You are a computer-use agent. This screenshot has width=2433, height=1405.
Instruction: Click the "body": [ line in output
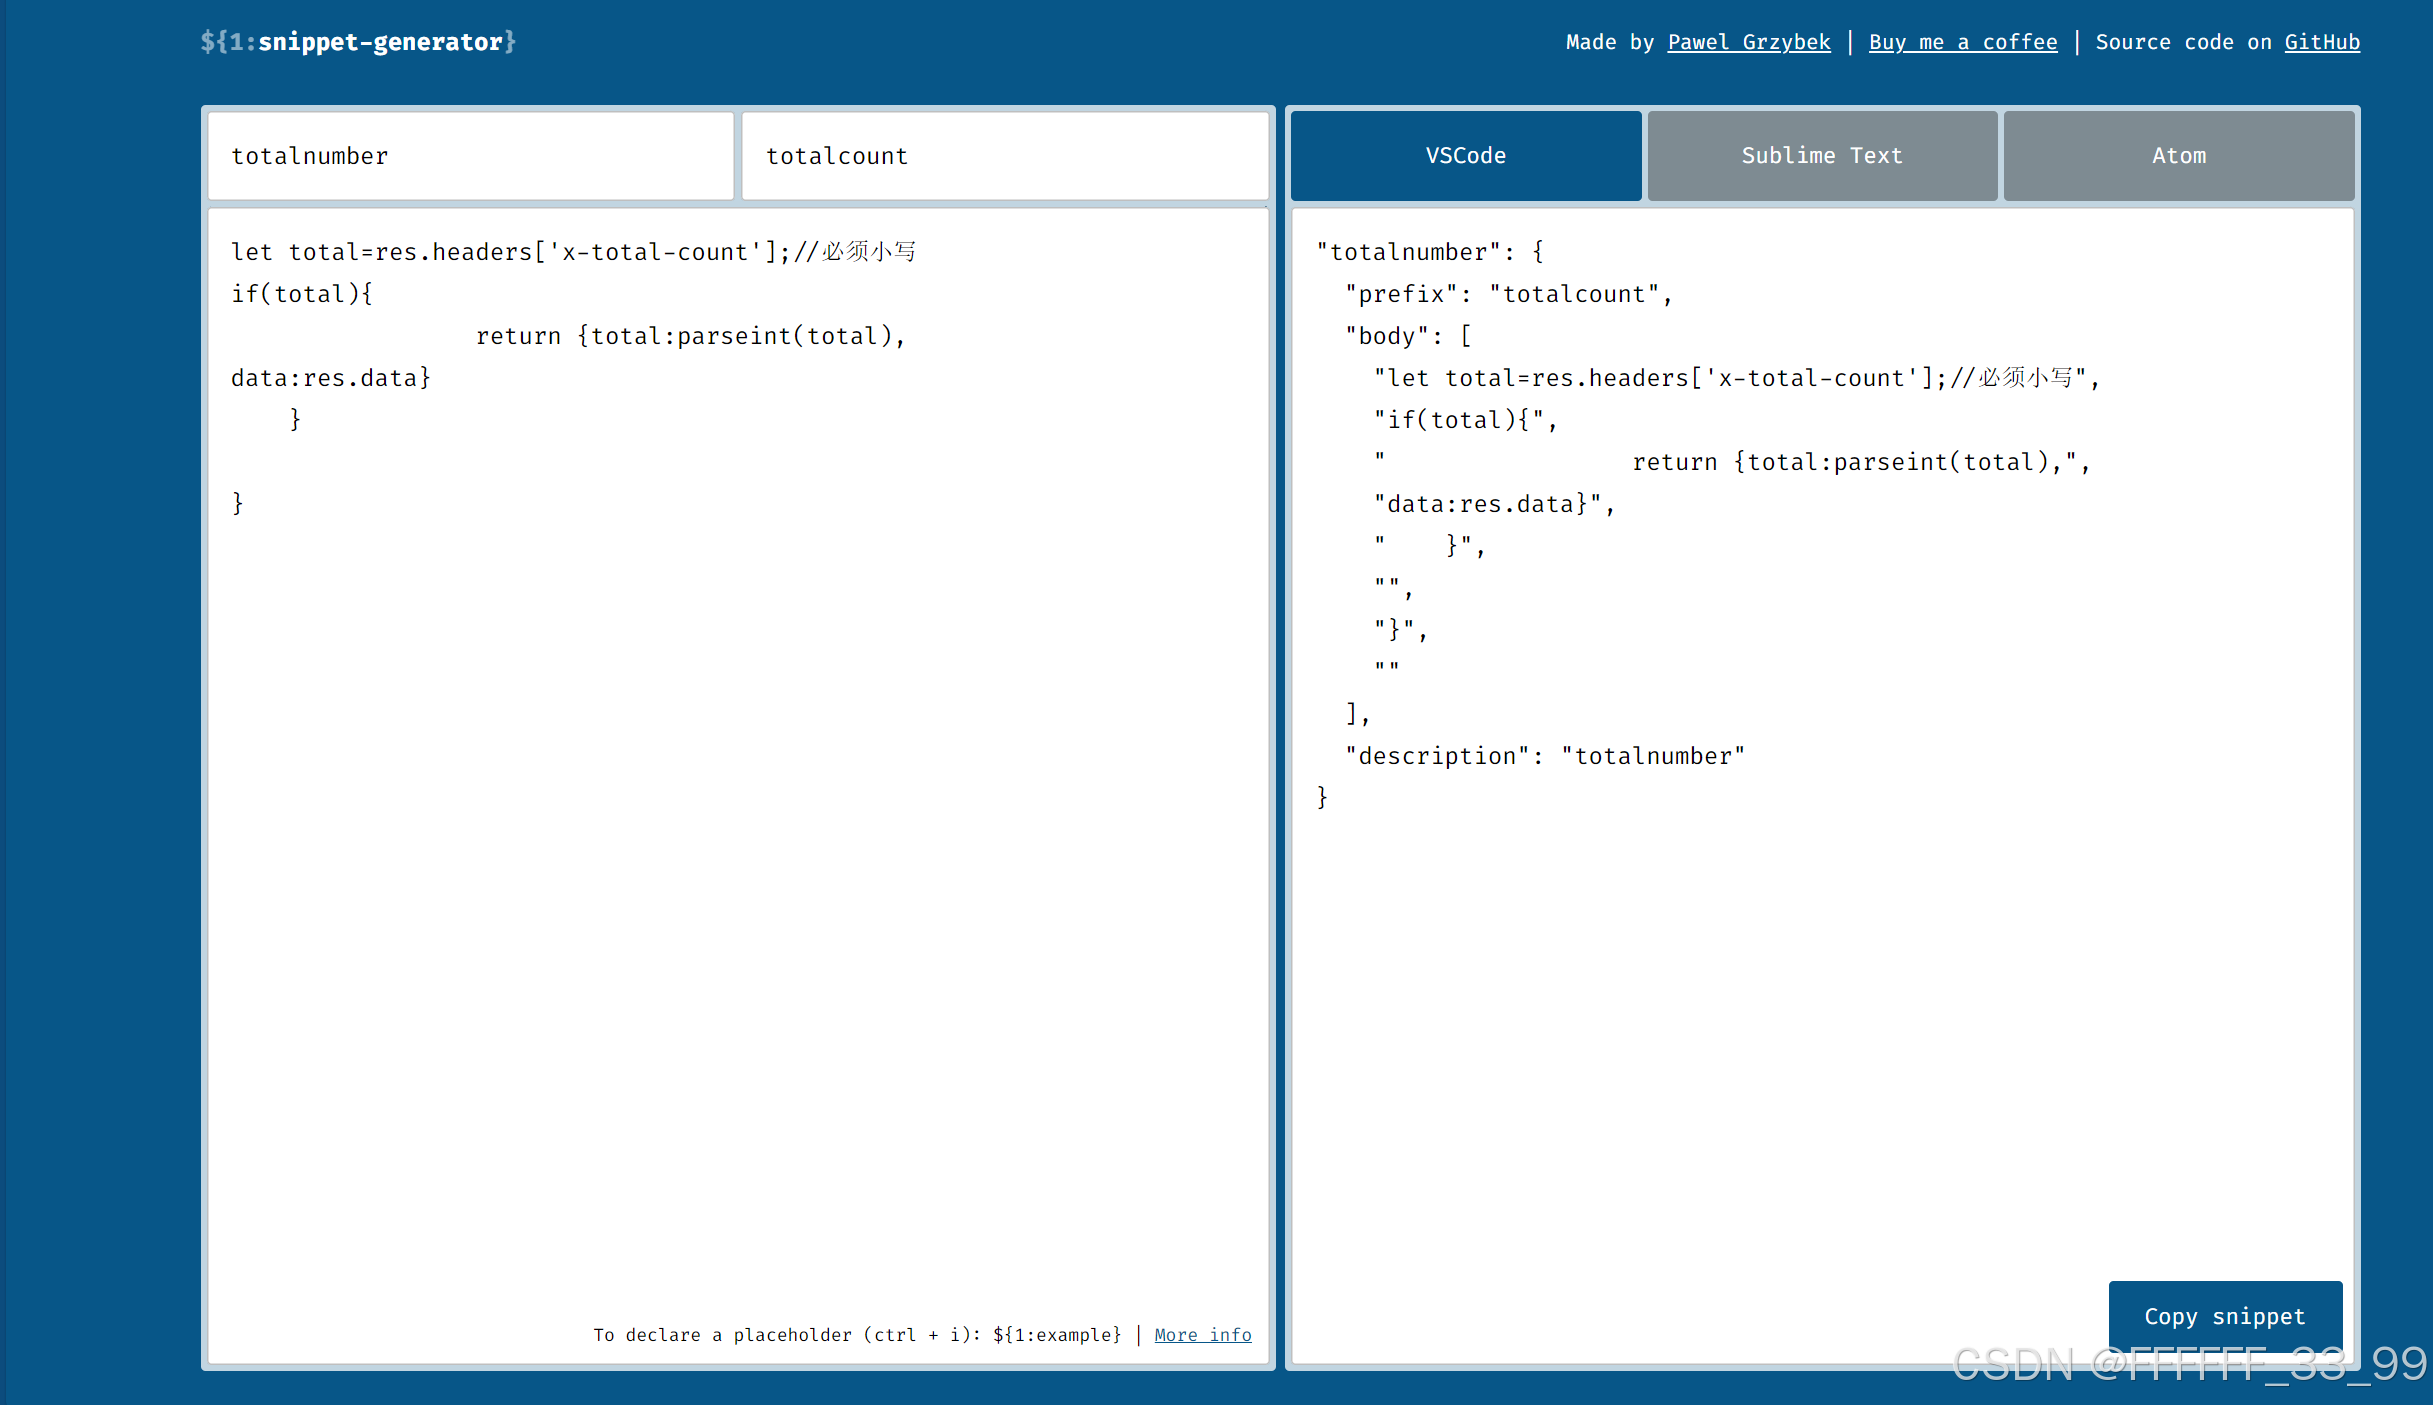point(1407,336)
